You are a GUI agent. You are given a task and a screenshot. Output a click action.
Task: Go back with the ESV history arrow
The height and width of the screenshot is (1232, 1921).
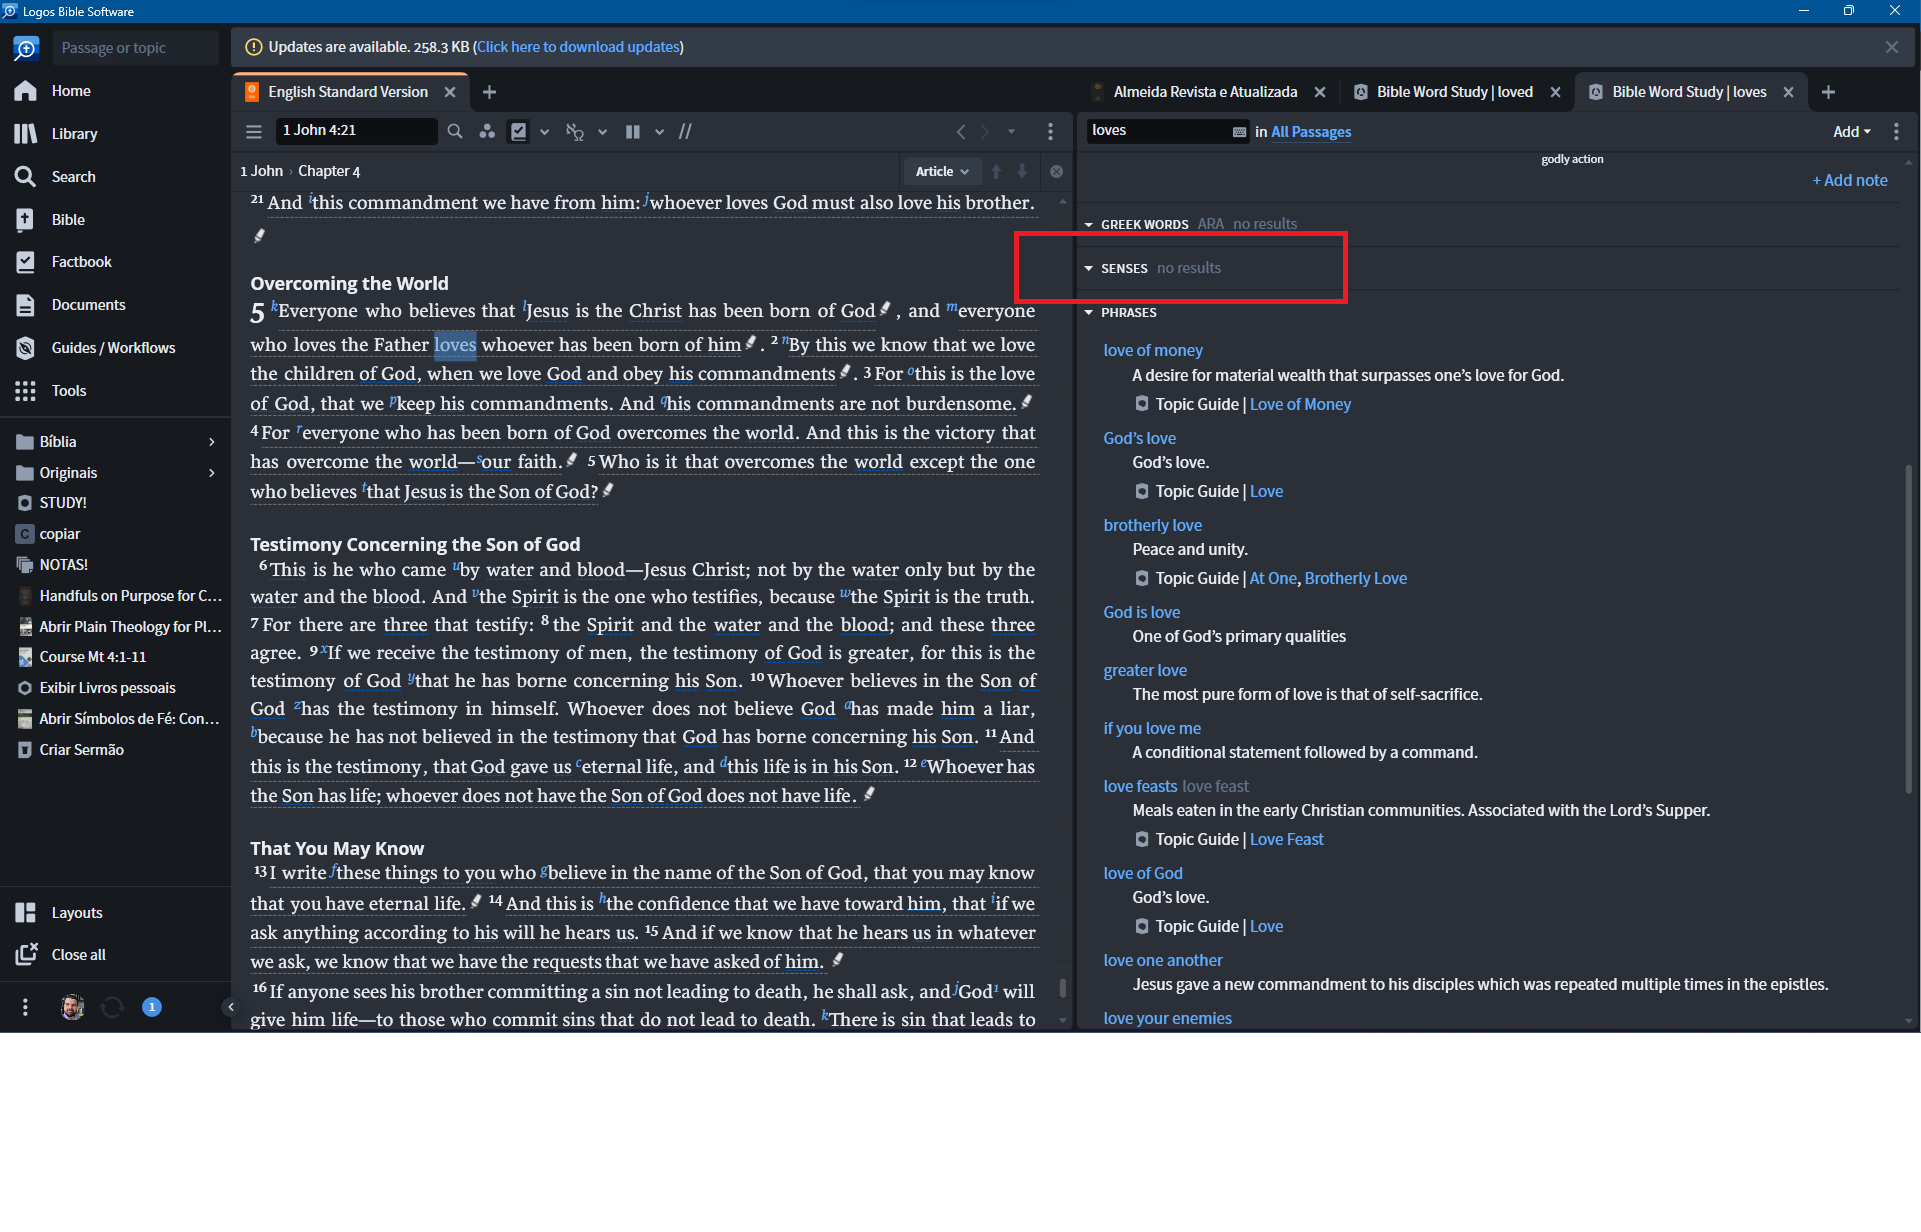click(x=961, y=131)
